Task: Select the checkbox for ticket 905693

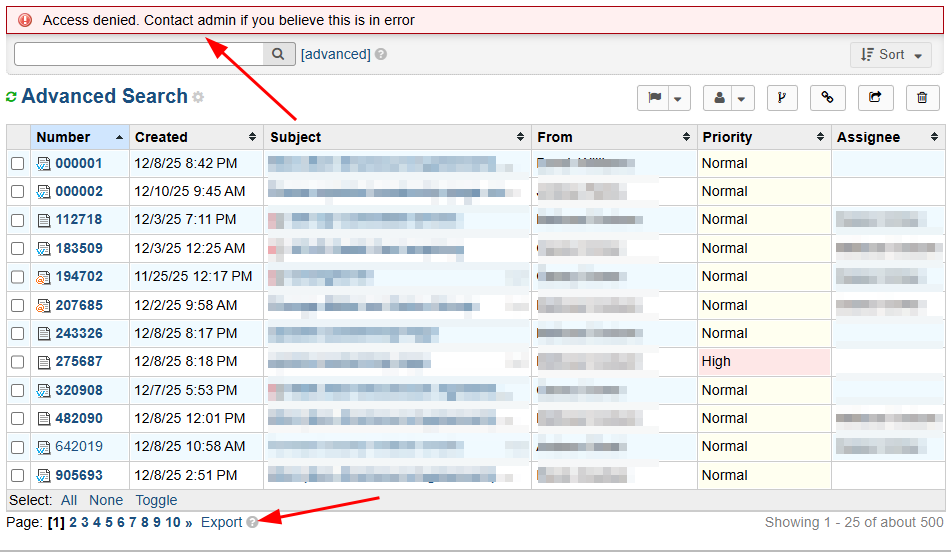Action: [x=18, y=476]
